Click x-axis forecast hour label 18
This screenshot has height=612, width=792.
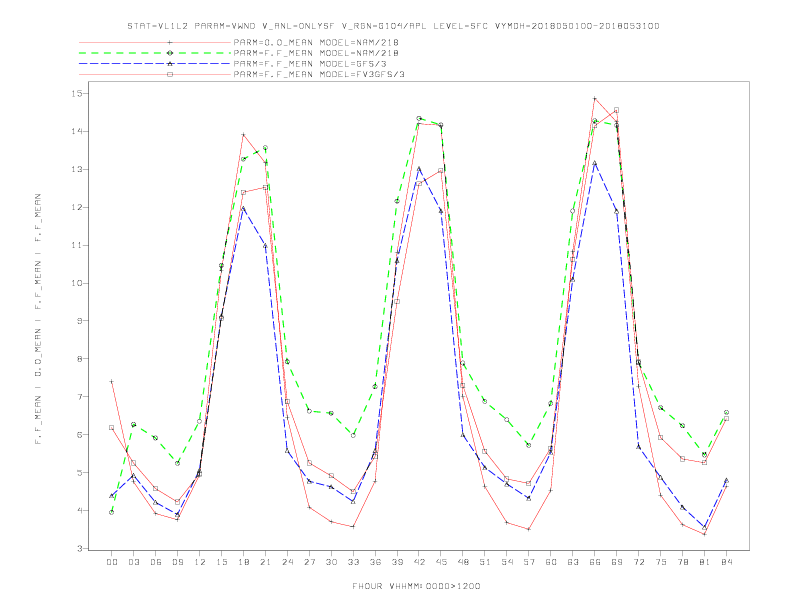tap(243, 562)
